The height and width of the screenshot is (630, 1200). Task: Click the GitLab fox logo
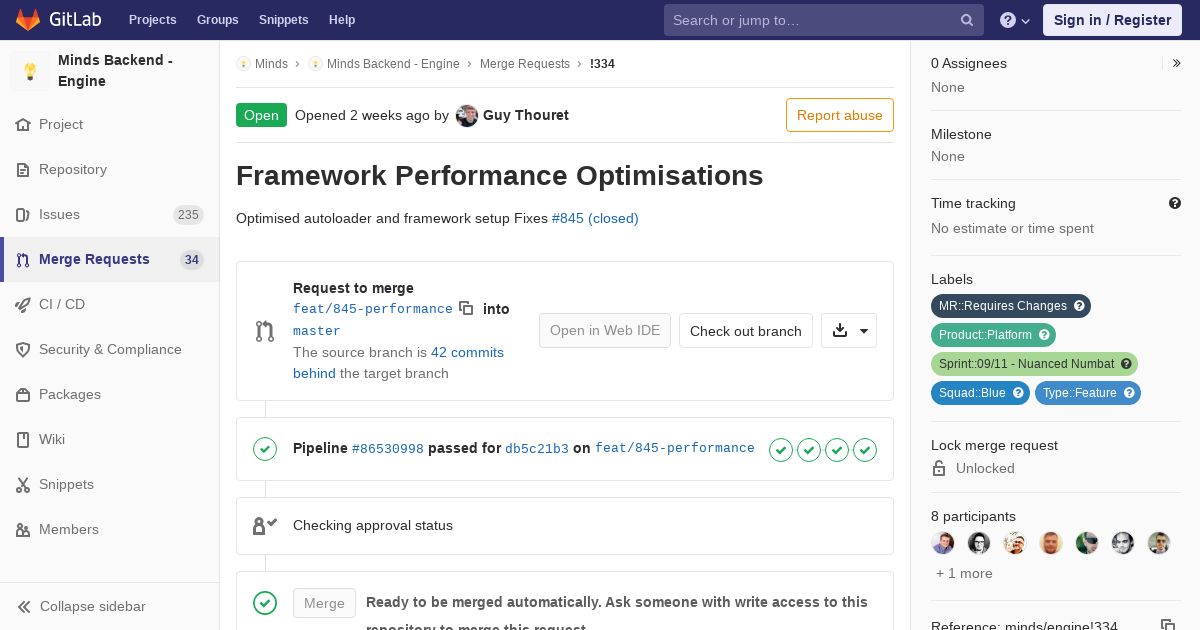point(28,20)
